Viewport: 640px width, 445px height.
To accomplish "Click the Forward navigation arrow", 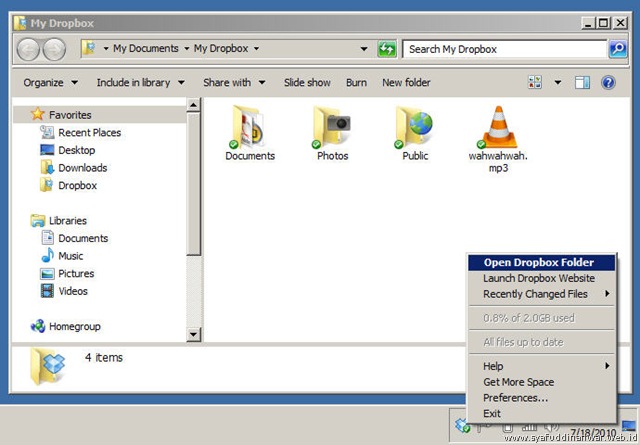I will (54, 50).
